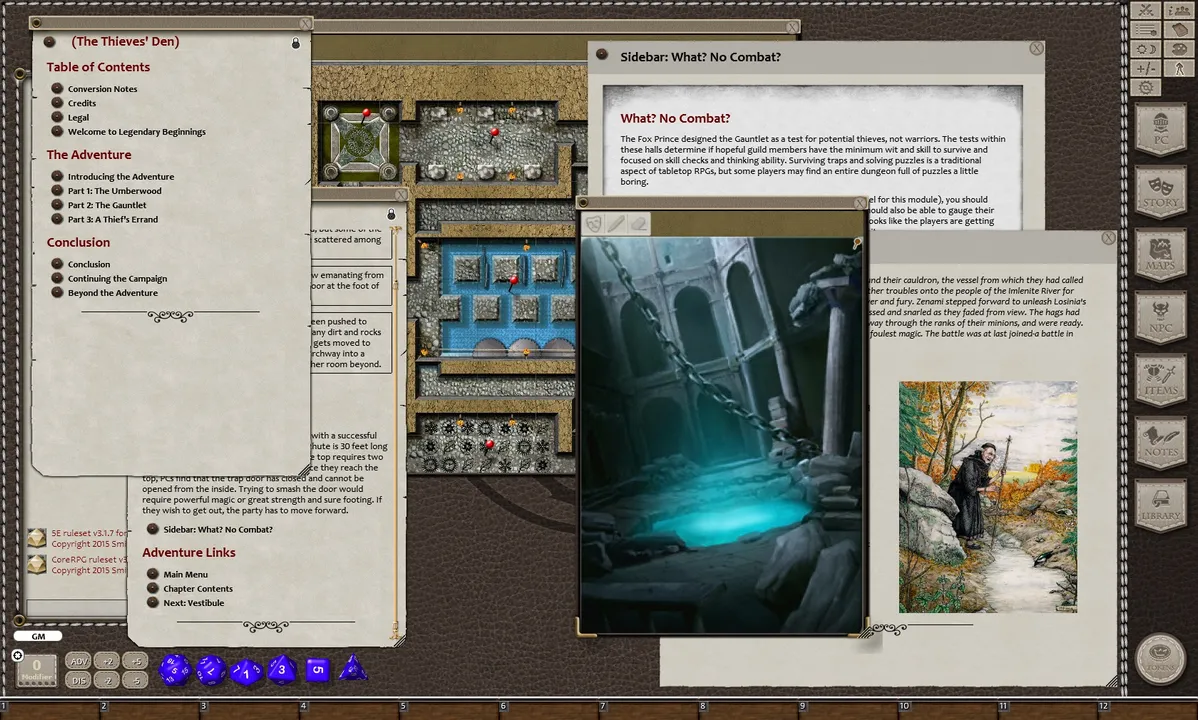Viewport: 1198px width, 720px height.
Task: Click the link icon of Thieves' Den window
Action: (50, 41)
